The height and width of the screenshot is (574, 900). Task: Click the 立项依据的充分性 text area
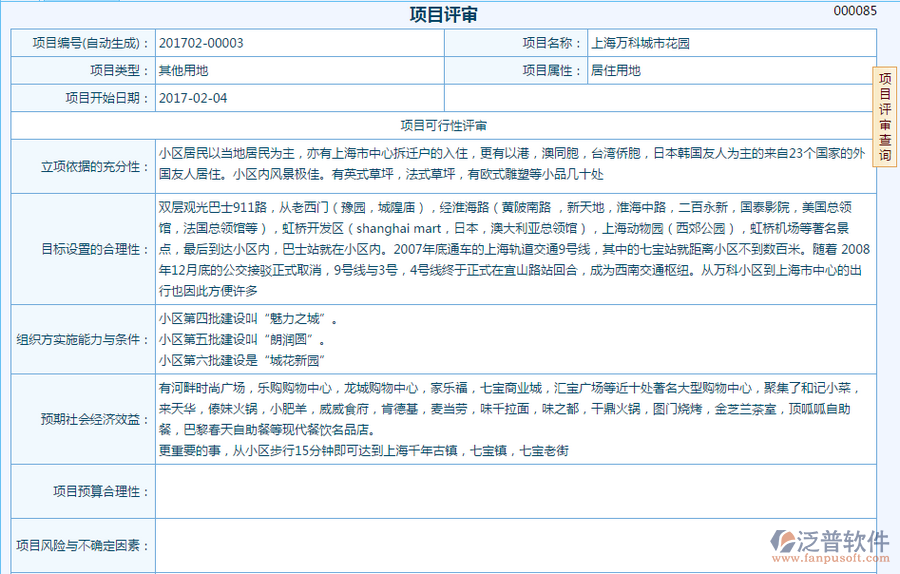coord(514,164)
